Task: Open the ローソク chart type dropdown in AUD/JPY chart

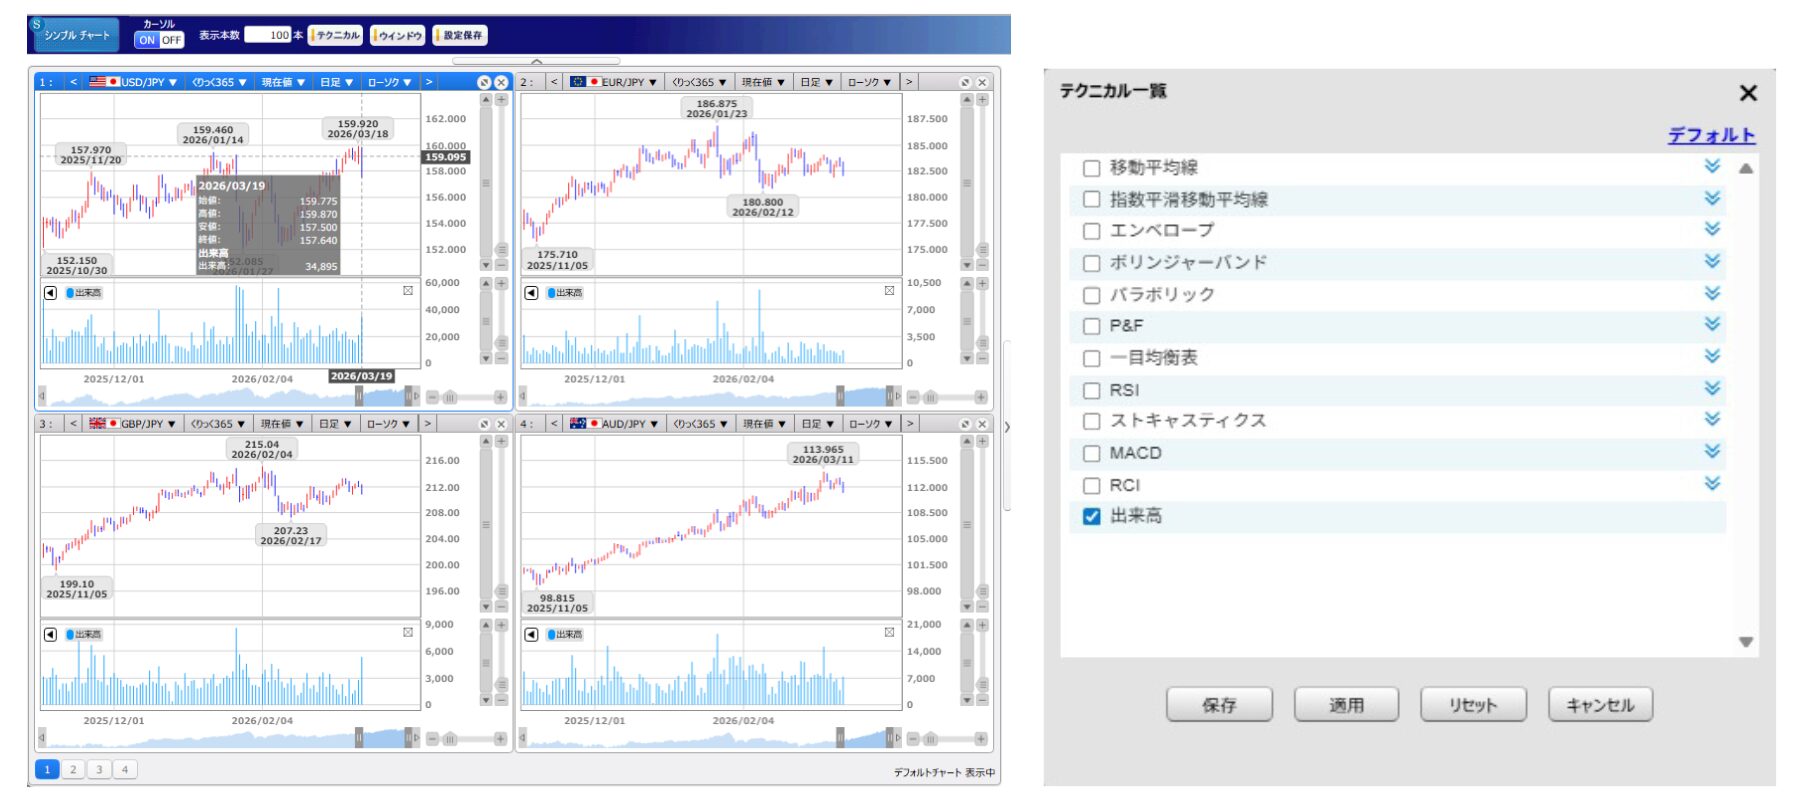Action: 868,424
